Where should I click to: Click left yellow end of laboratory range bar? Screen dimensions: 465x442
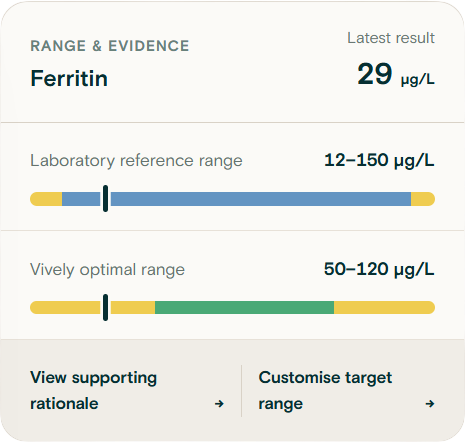click(x=46, y=199)
